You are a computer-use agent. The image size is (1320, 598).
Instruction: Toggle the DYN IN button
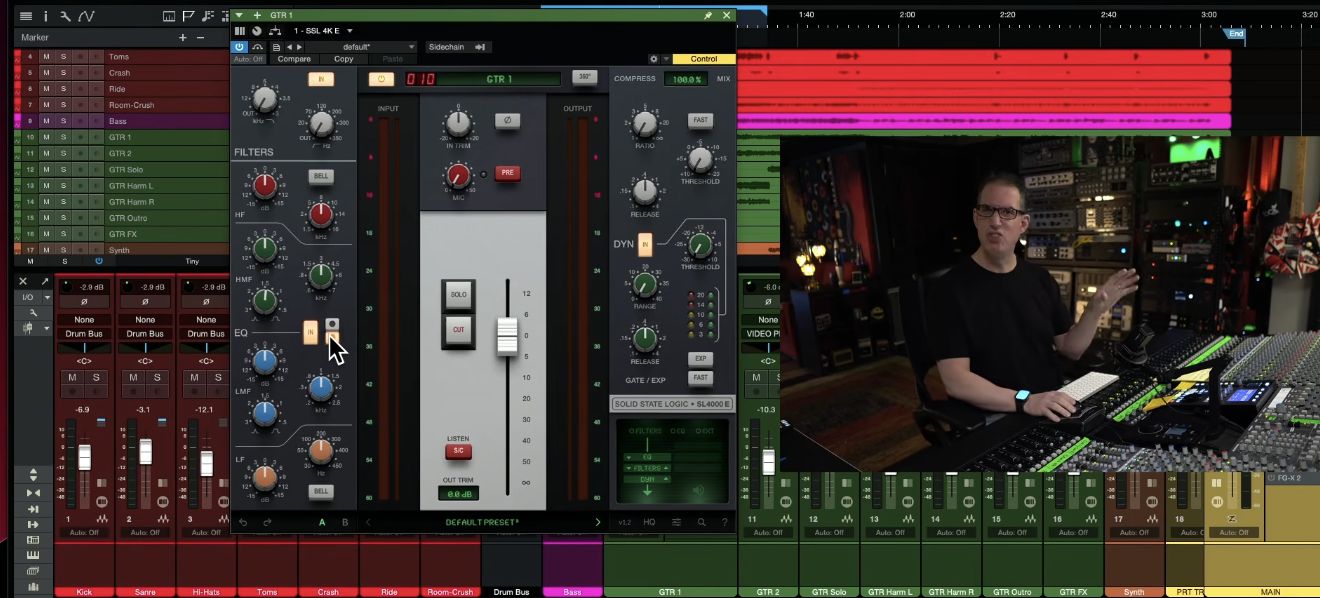[645, 243]
